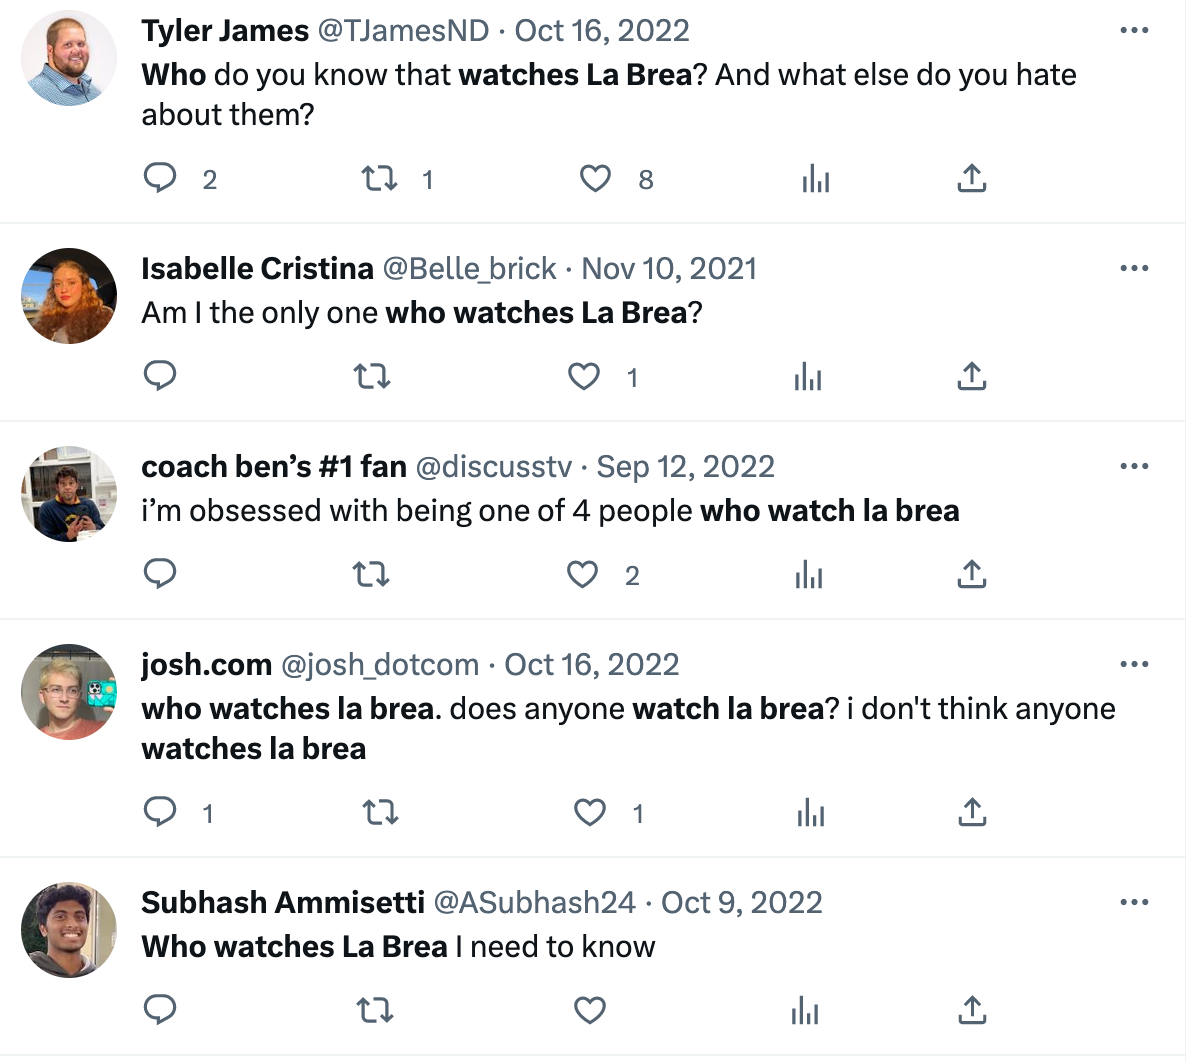This screenshot has height=1062, width=1186.
Task: Like Tyler James's tweet
Action: click(595, 179)
